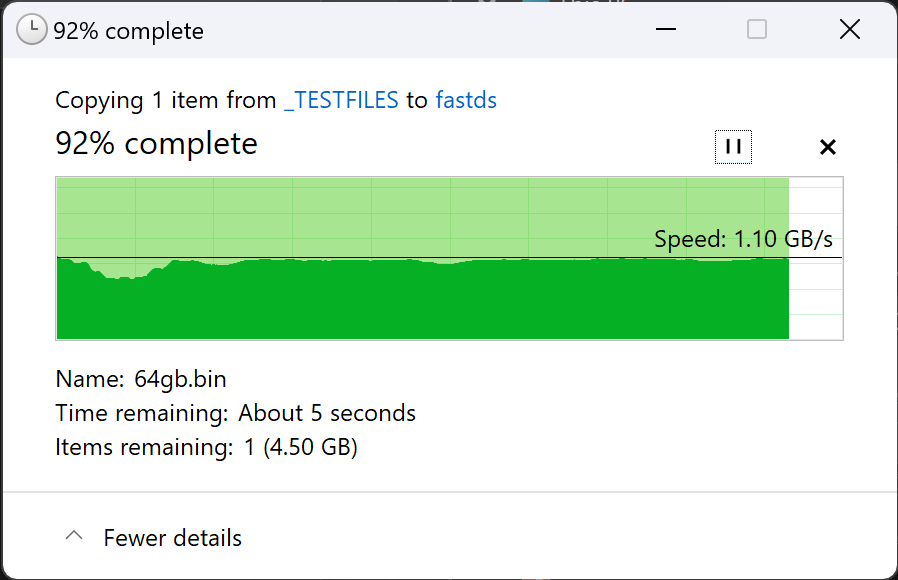Pause the file copy operation
Screen dimensions: 898x580
click(733, 147)
